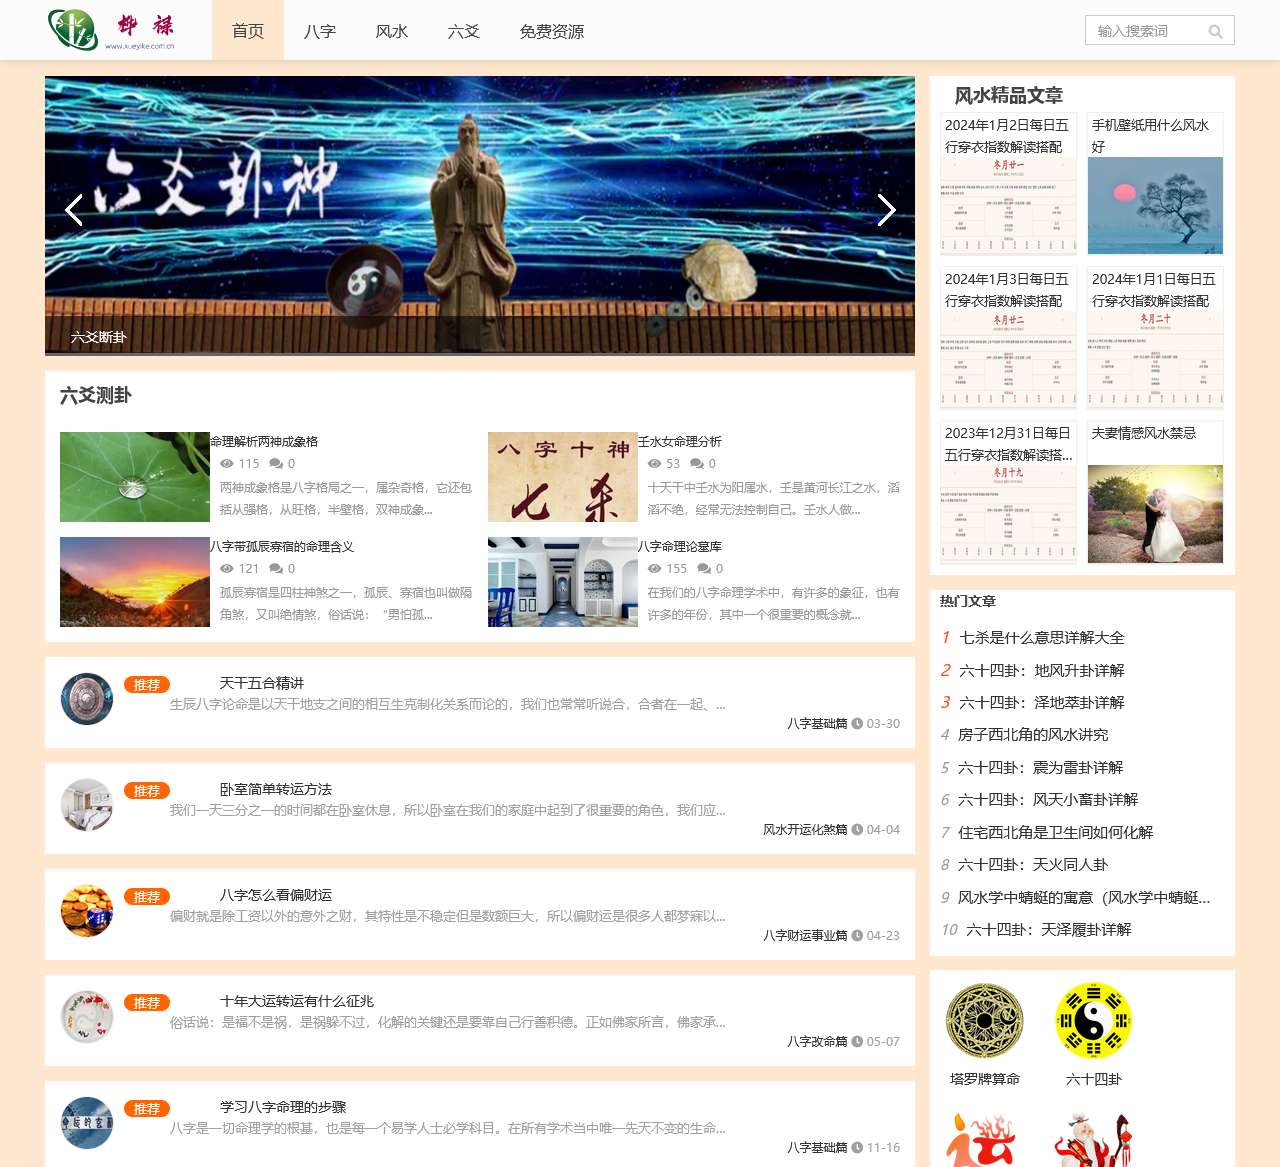This screenshot has width=1280, height=1167.
Task: Open the room interior thumbnail for 墓库
Action: tap(563, 582)
